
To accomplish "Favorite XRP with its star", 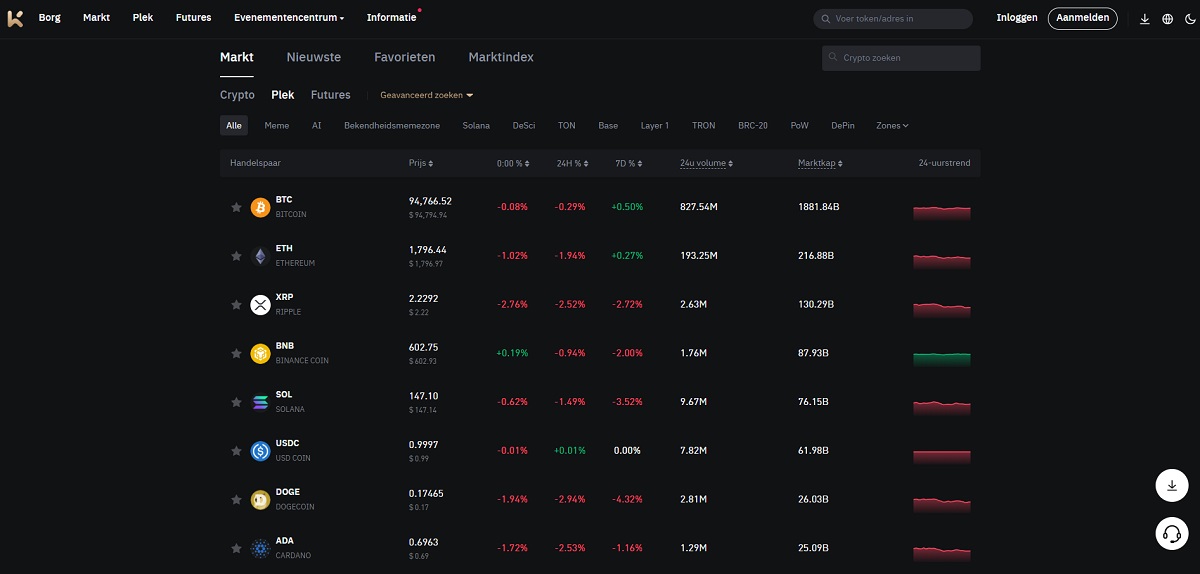I will pyautogui.click(x=236, y=305).
